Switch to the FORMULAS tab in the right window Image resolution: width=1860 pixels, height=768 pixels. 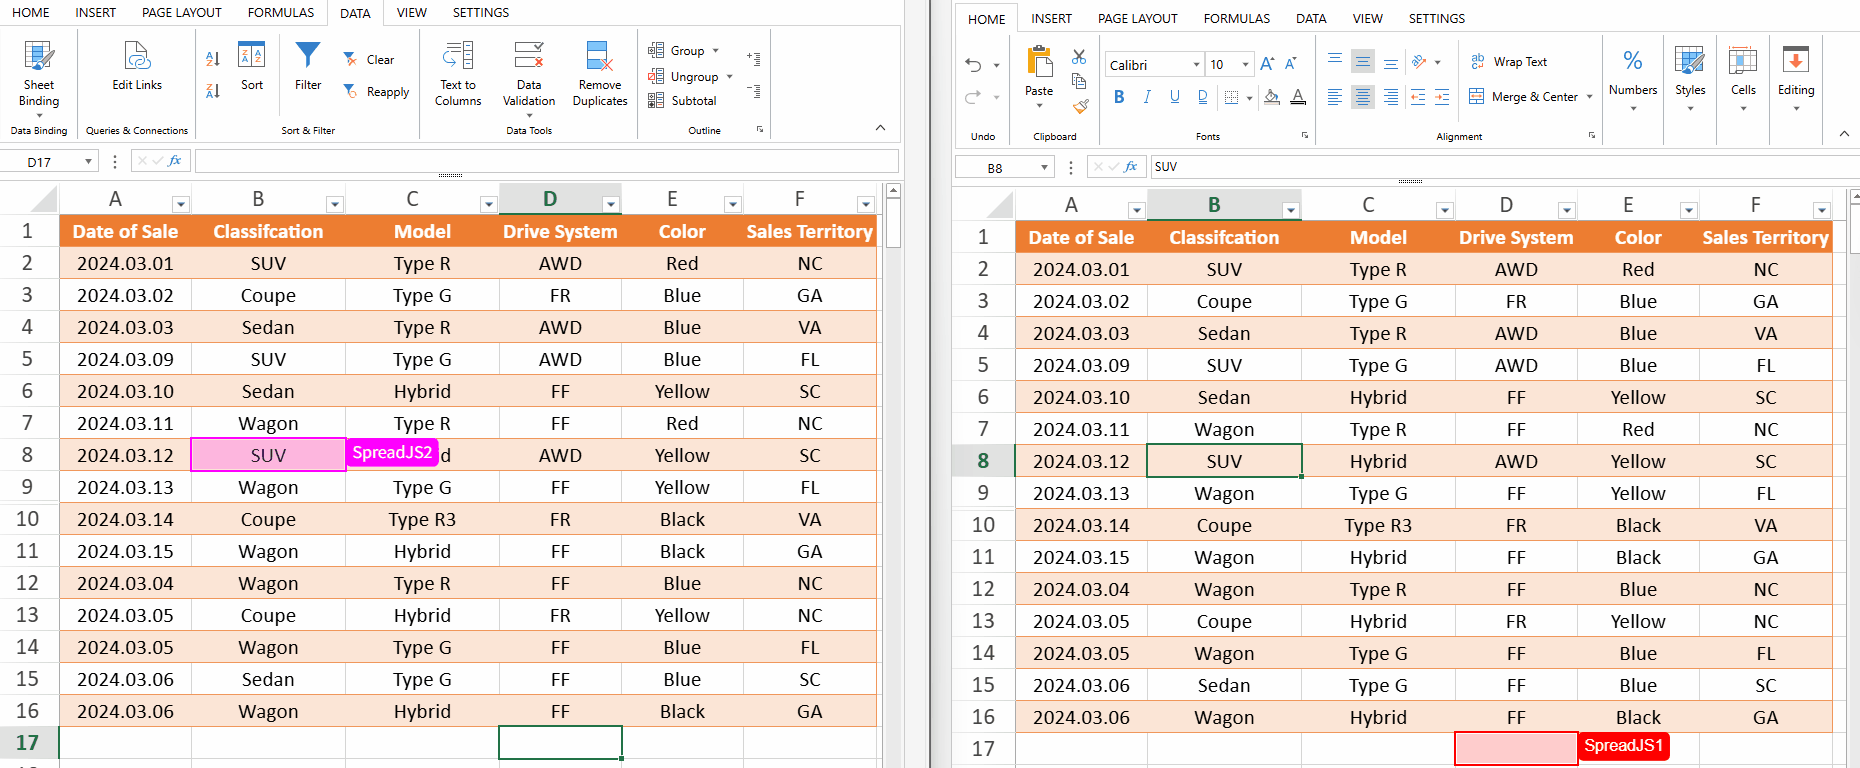[1236, 19]
